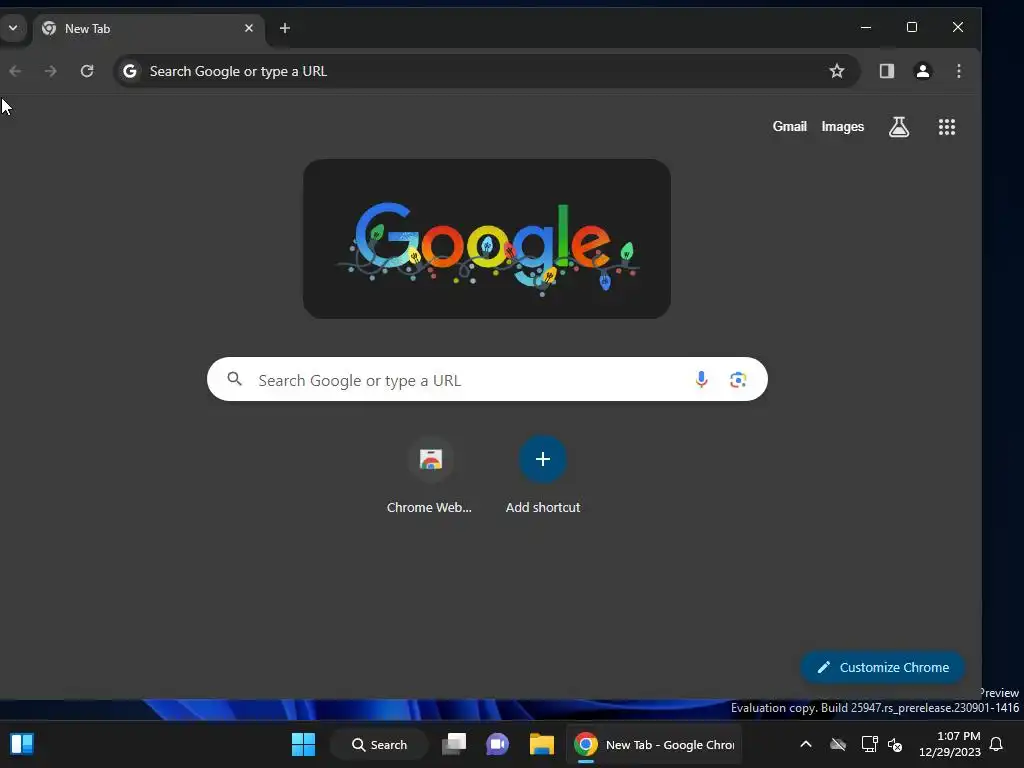Open the Chrome three-dot menu
The image size is (1024, 768).
pos(959,71)
